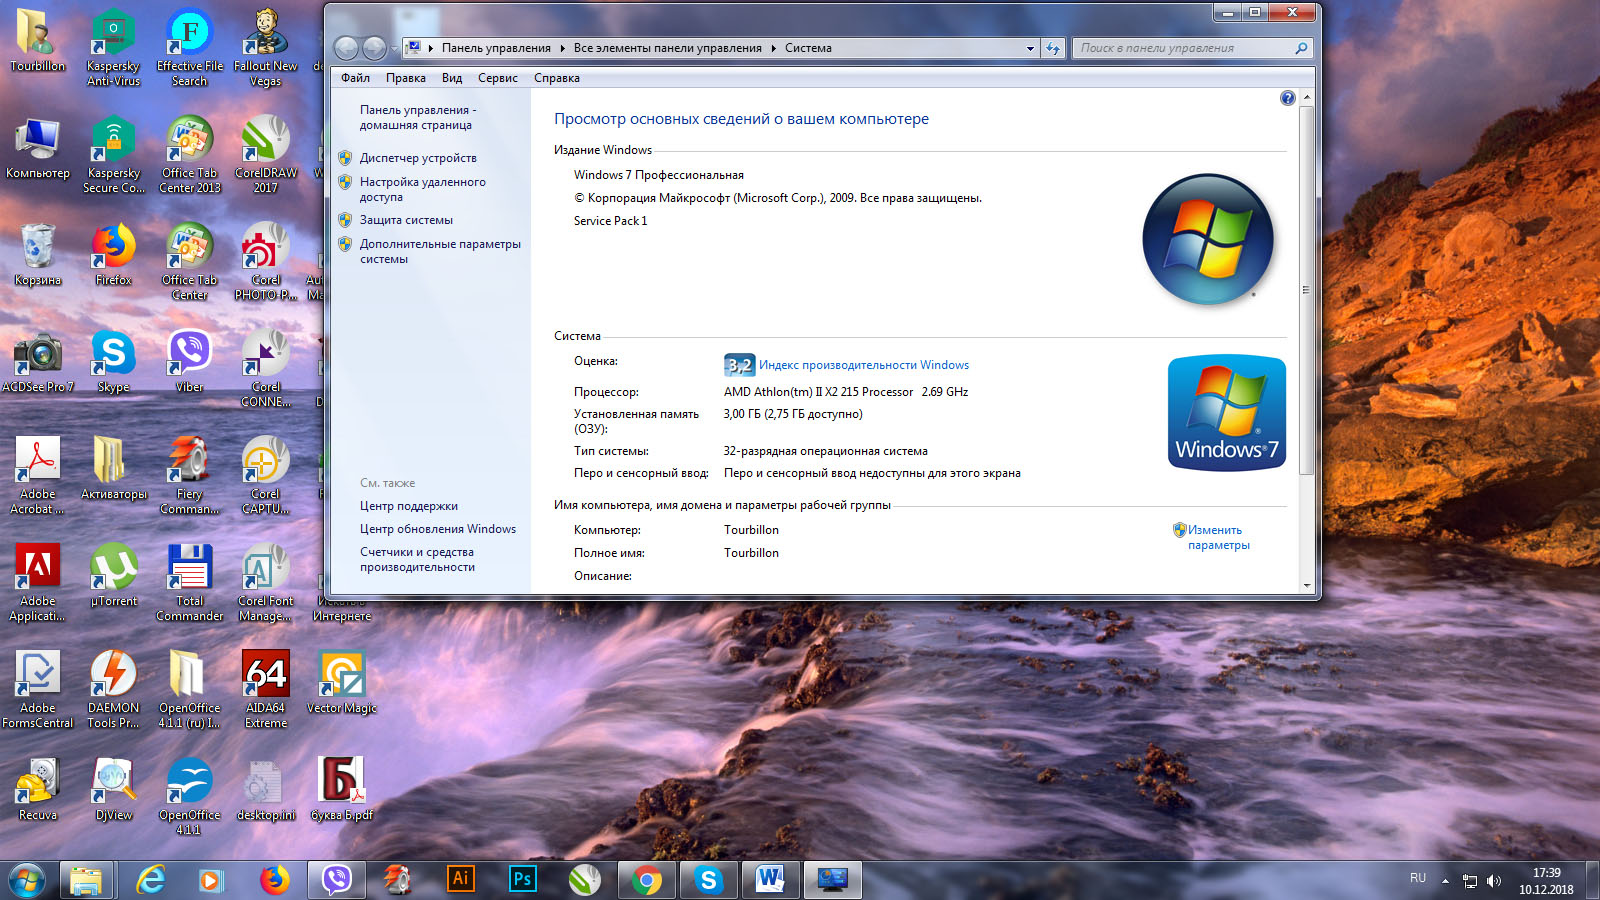The image size is (1600, 900).
Task: Open the Сервис menu
Action: (497, 78)
